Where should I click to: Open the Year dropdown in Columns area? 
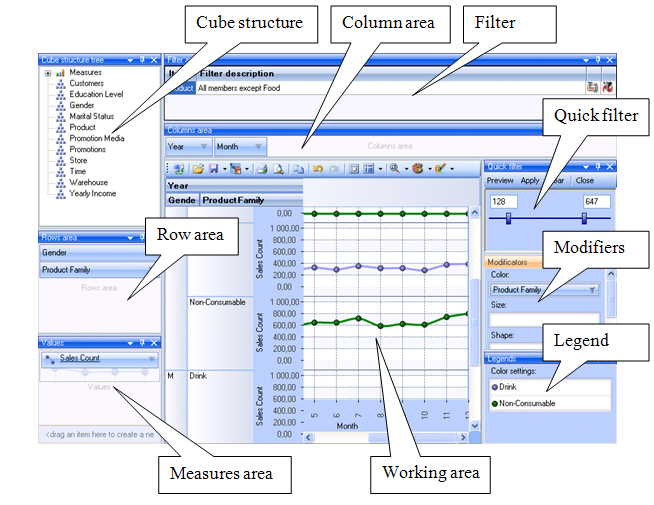click(204, 146)
